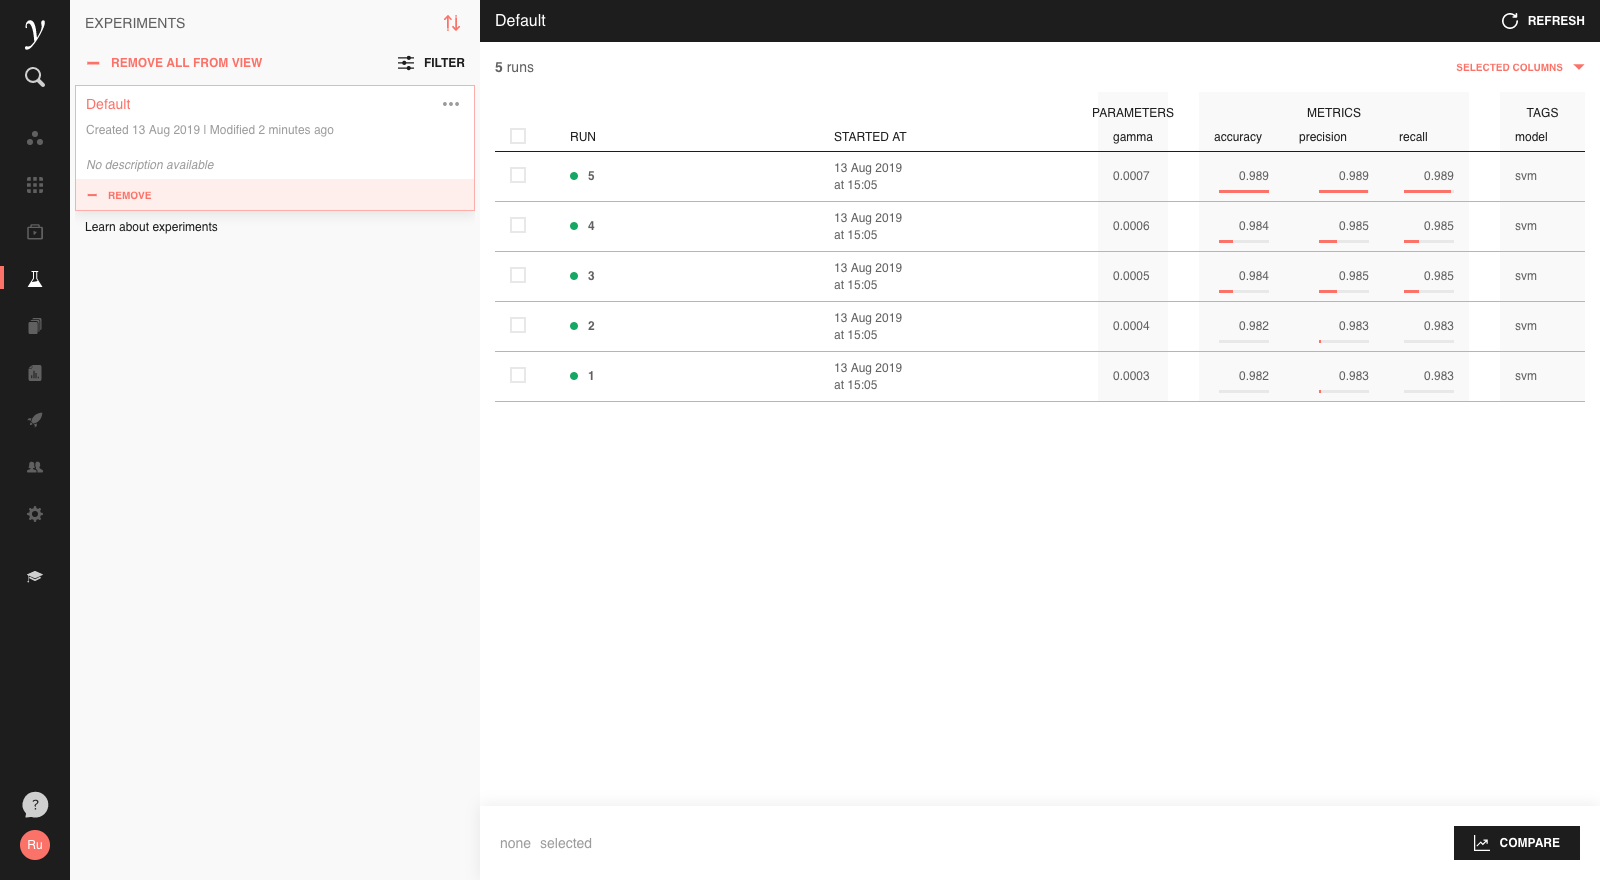This screenshot has width=1600, height=880.
Task: Open the Default experiment three-dot menu
Action: 451,104
